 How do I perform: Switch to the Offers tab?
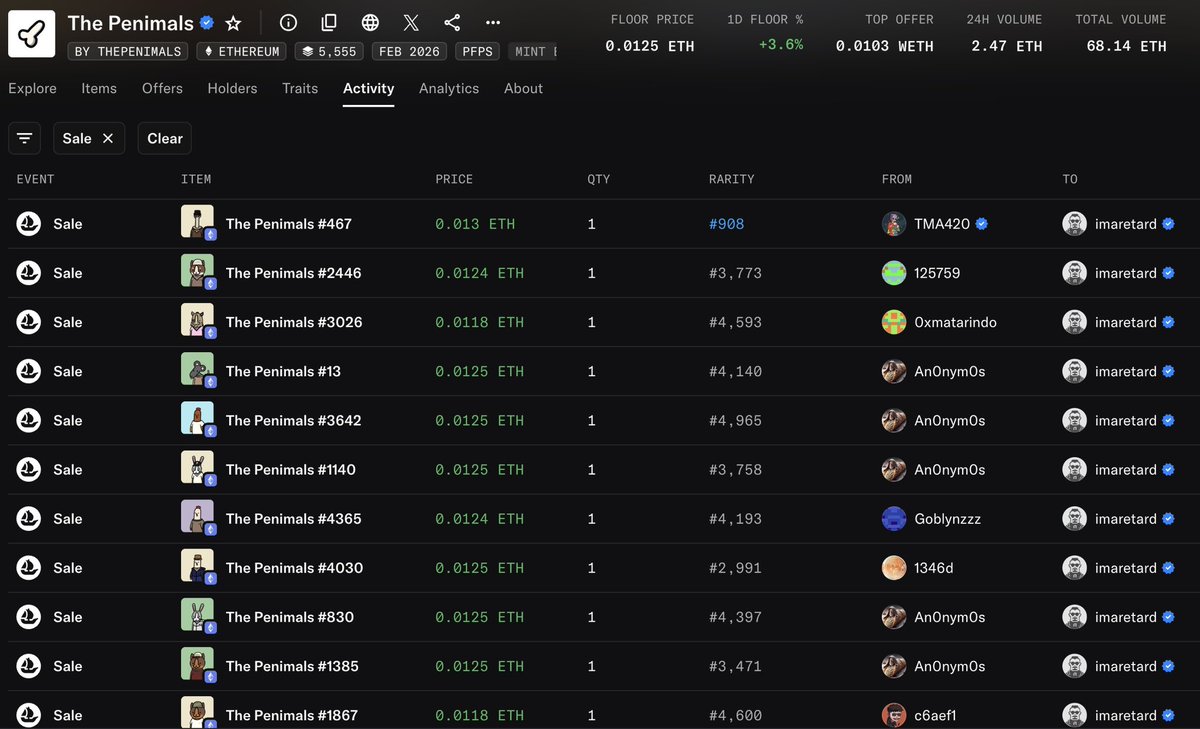162,88
